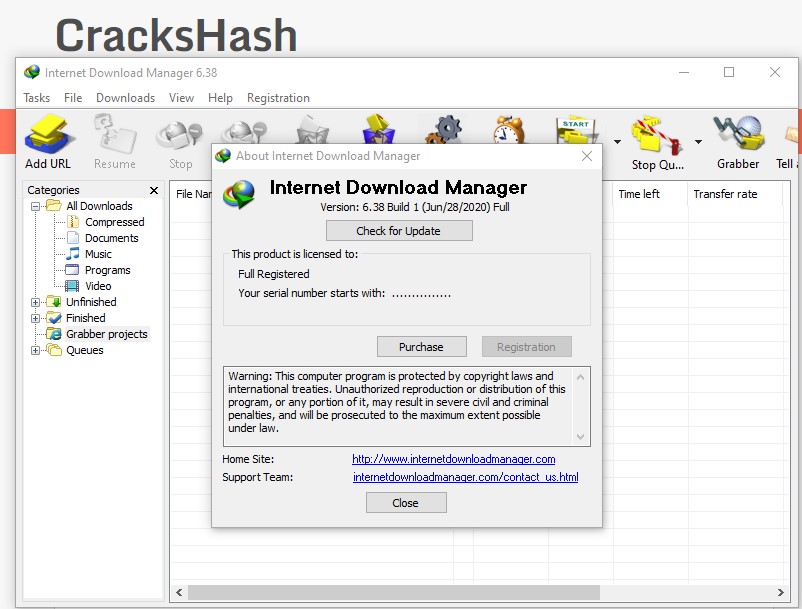
Task: Click the File Name column header
Action: (193, 194)
